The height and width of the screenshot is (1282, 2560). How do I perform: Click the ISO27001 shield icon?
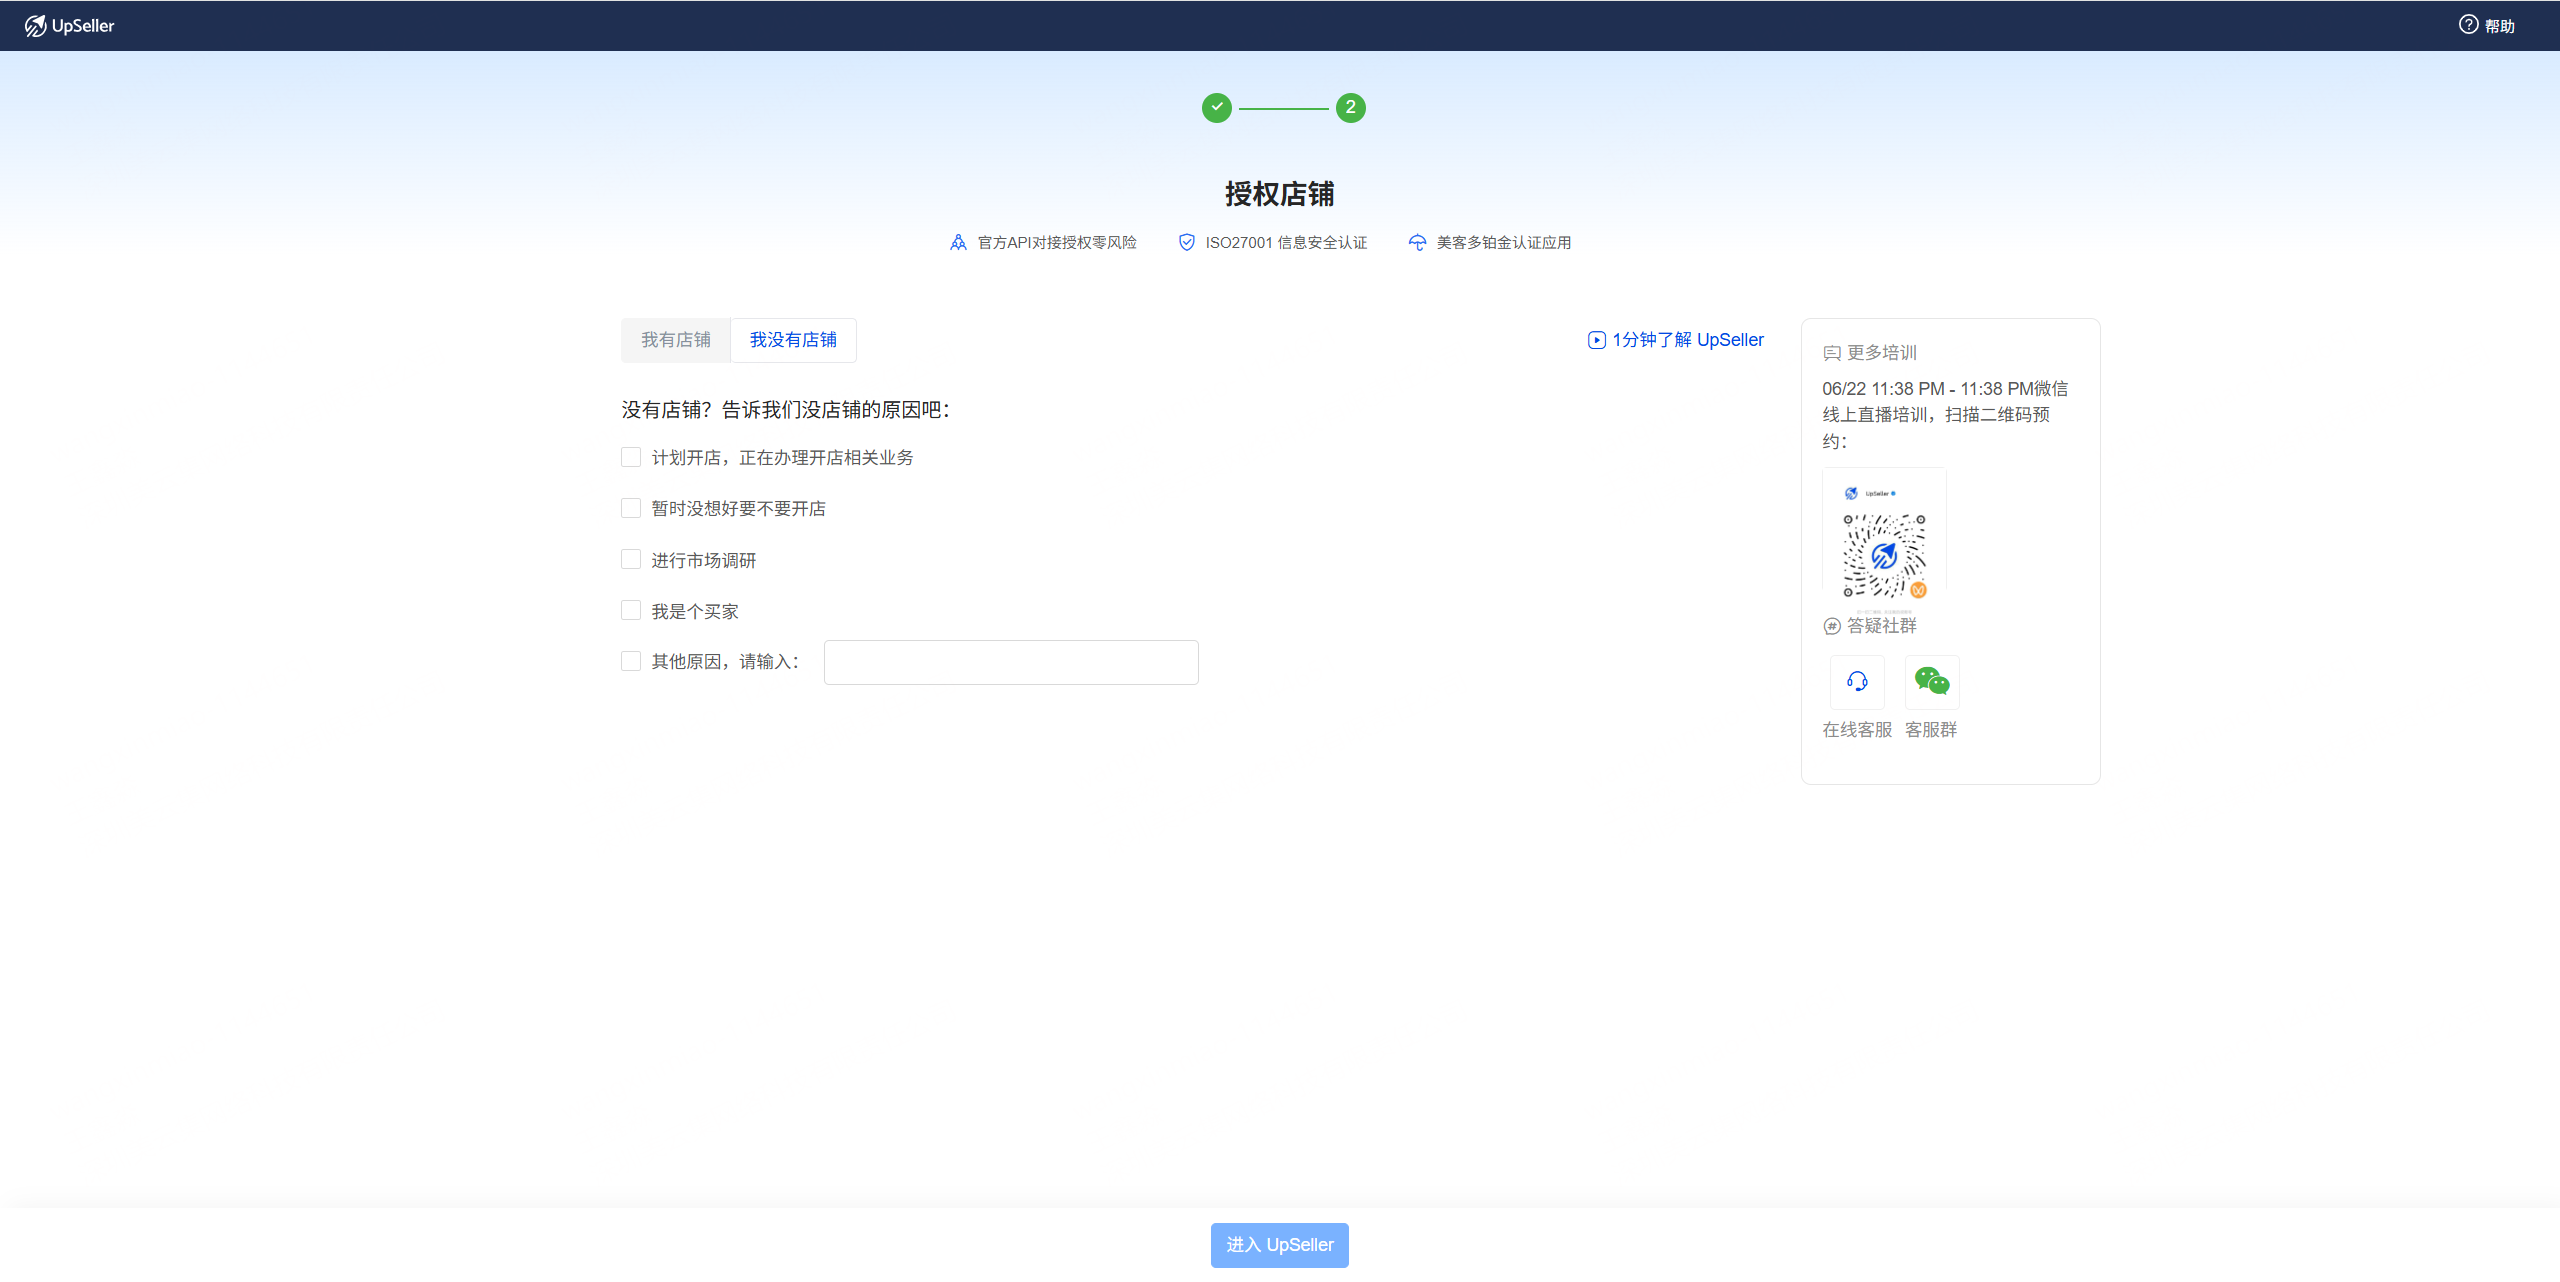[1187, 243]
